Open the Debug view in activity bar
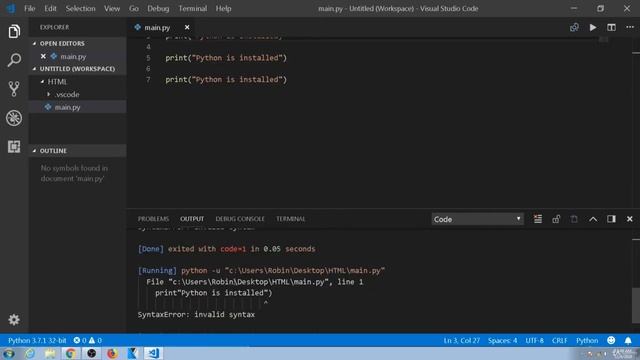This screenshot has width=640, height=360. [x=14, y=118]
